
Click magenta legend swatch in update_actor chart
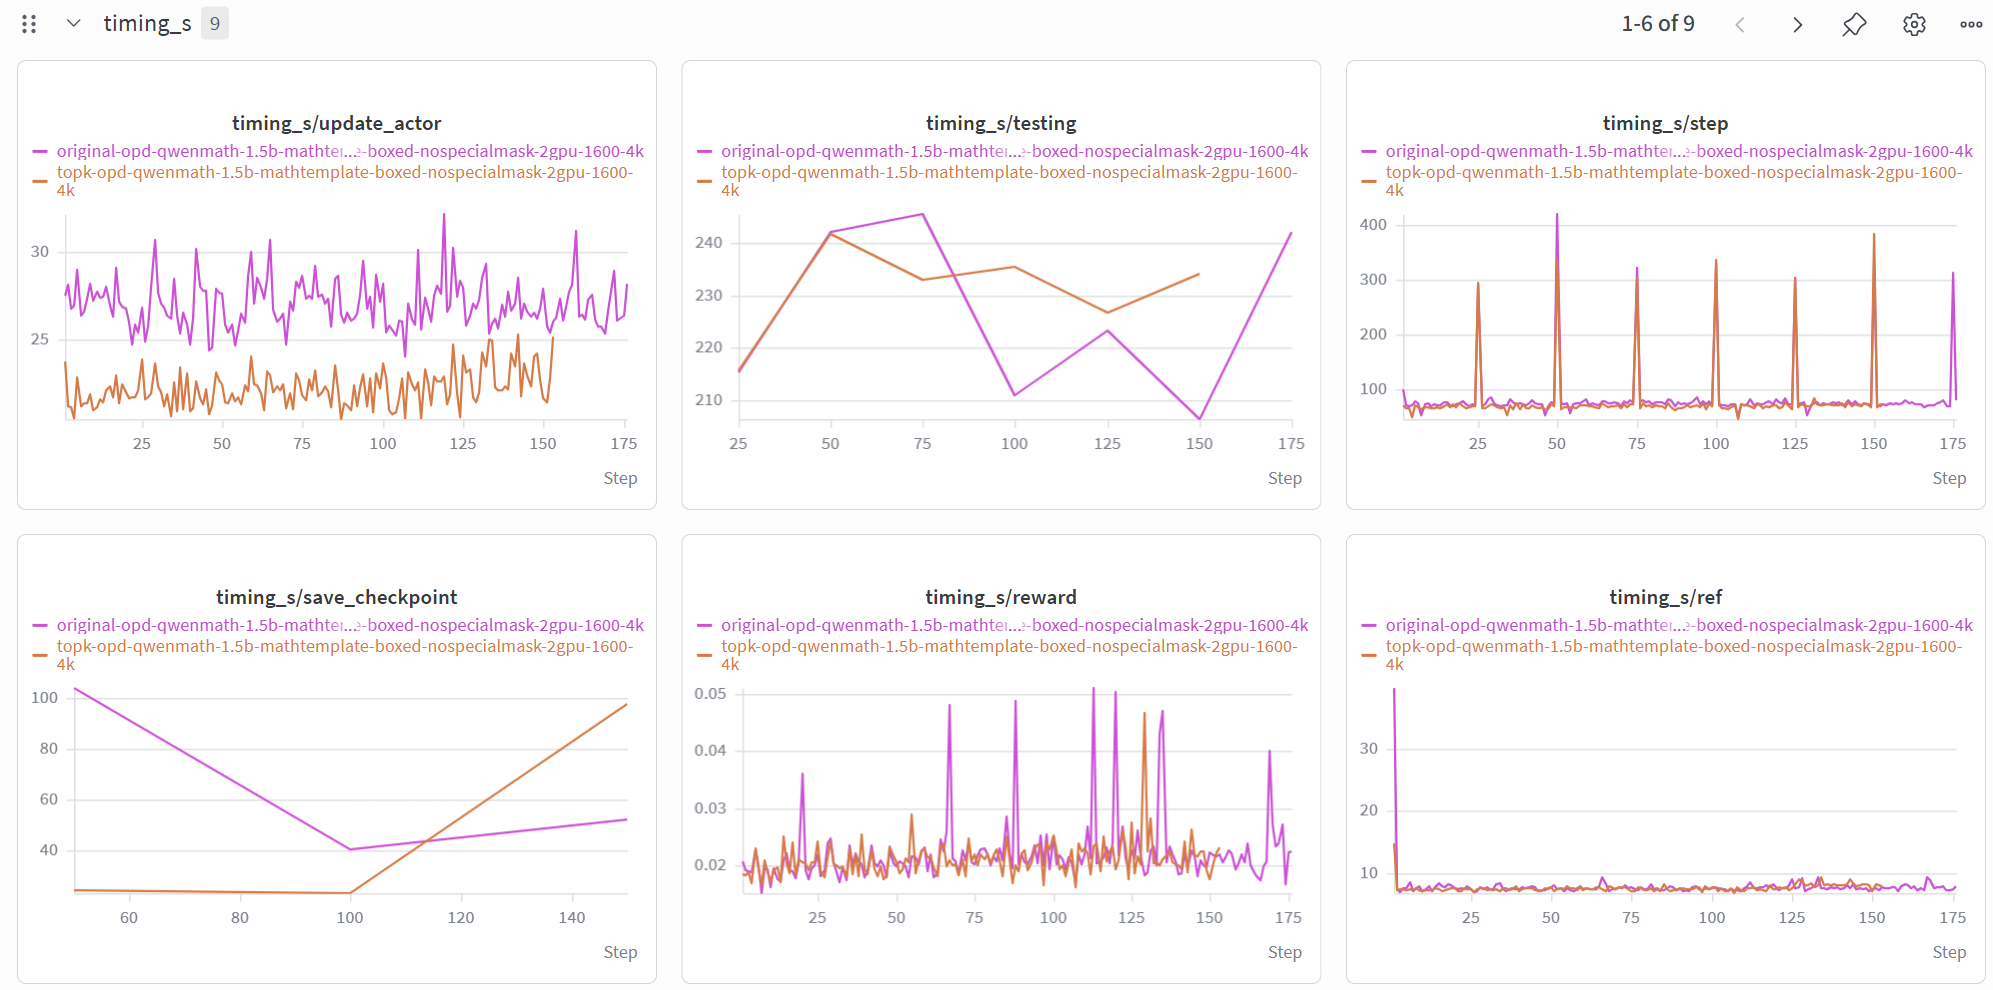point(40,152)
